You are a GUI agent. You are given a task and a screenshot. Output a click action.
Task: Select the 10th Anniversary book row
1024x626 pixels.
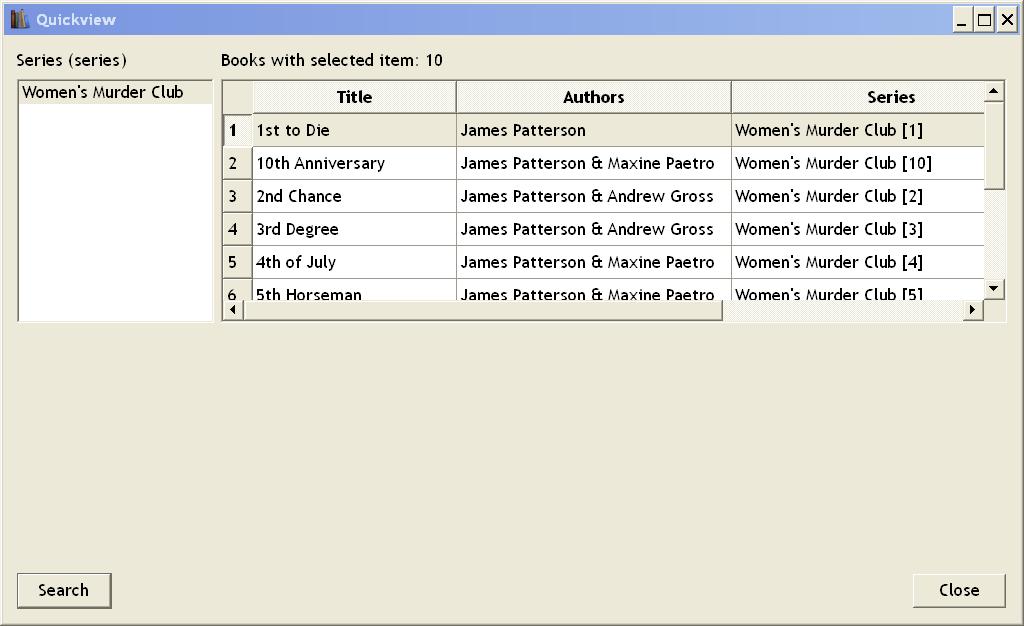[320, 163]
